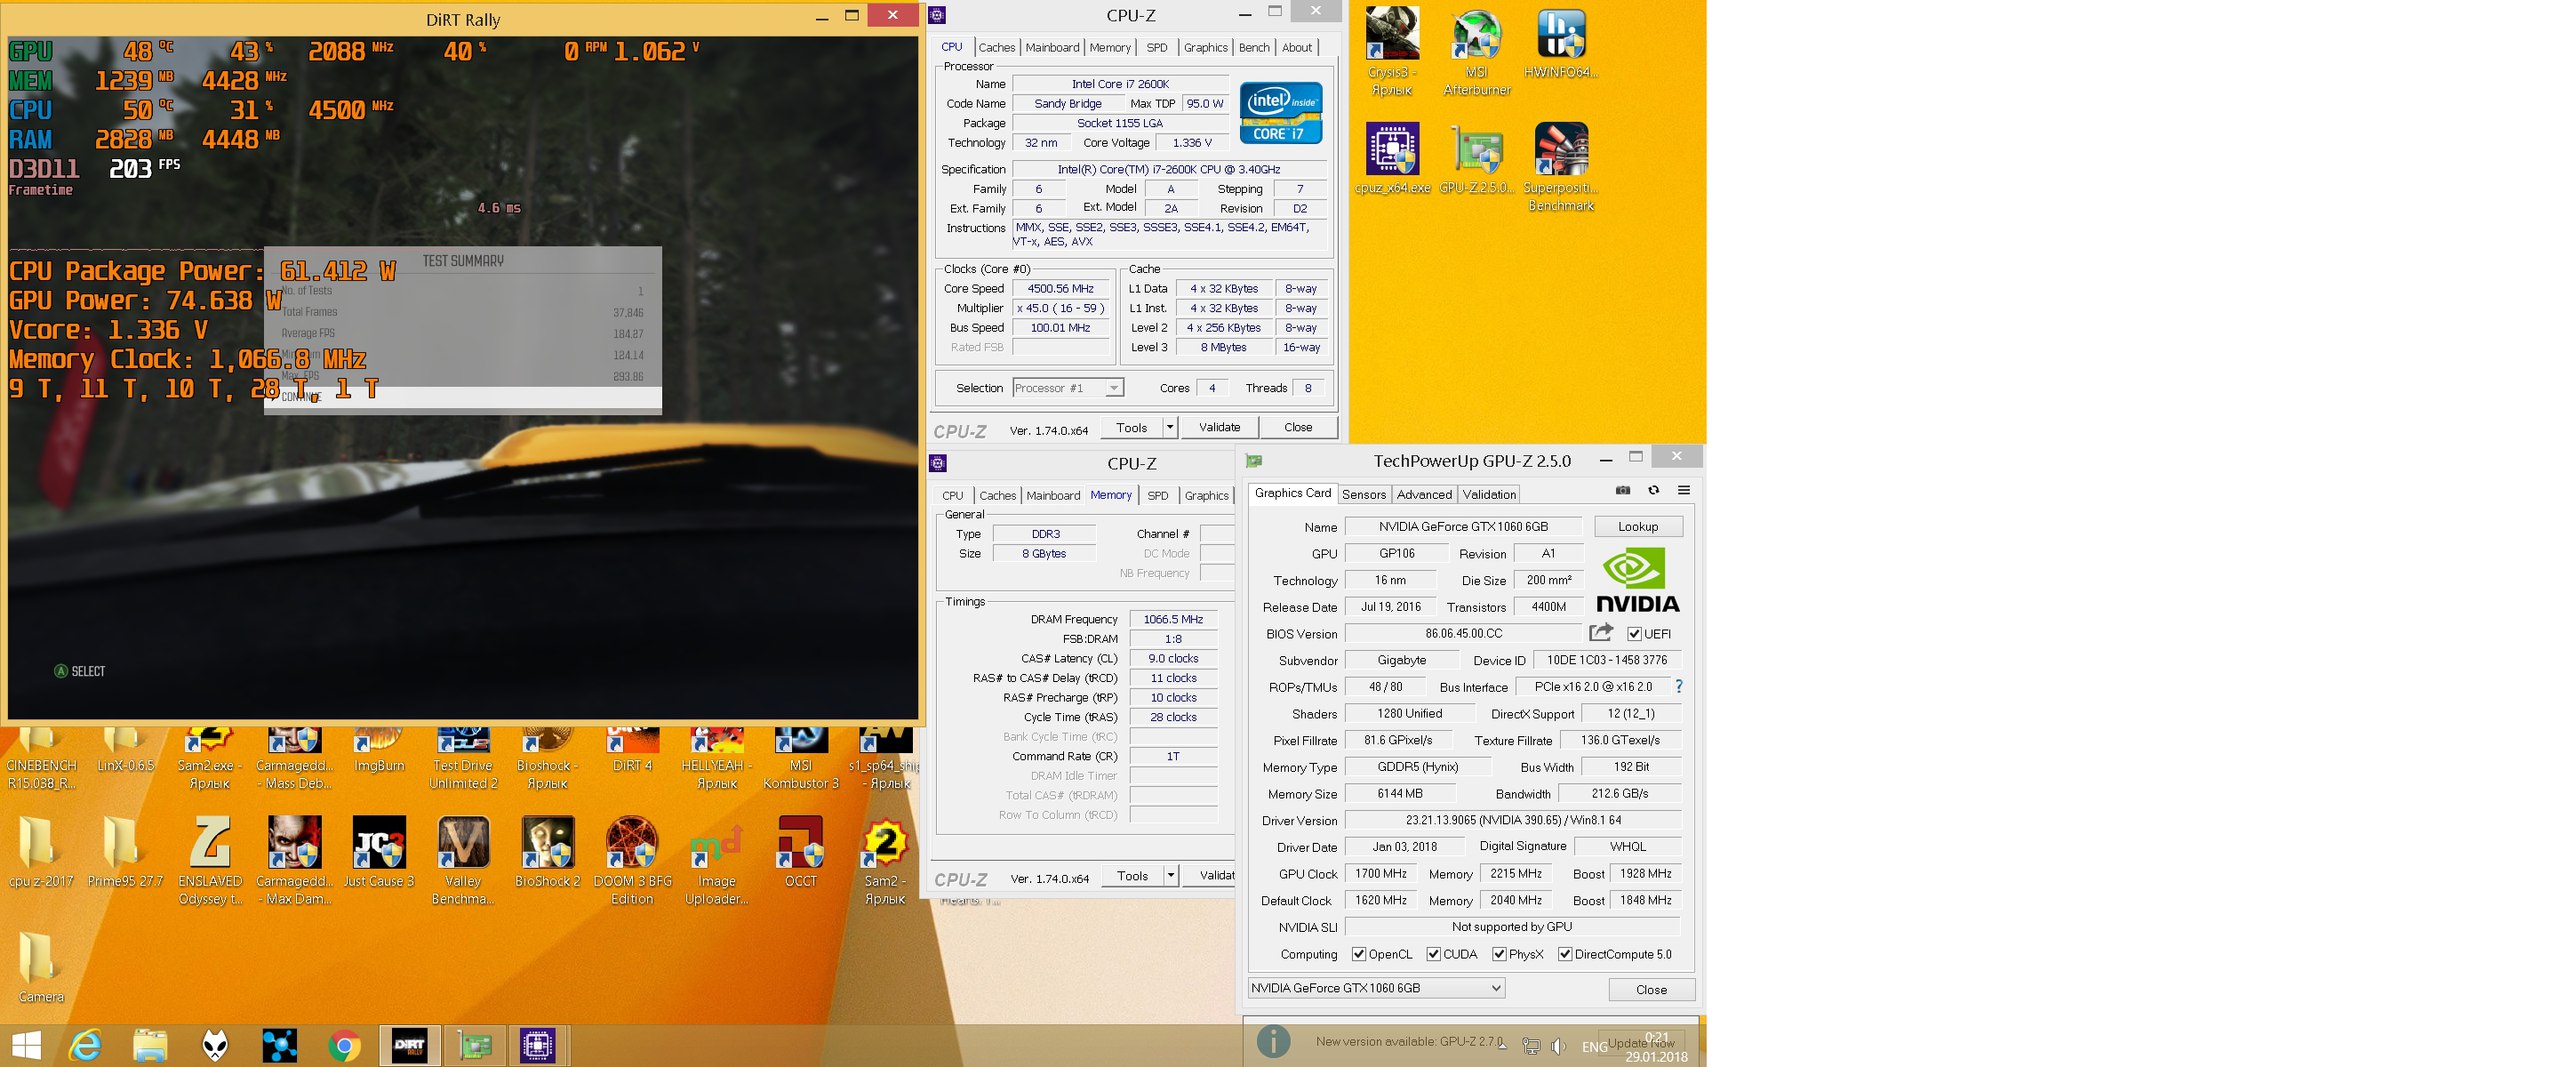The height and width of the screenshot is (1067, 2560).
Task: Click the NVIDIA logo in GPU-Z
Action: tap(1637, 581)
